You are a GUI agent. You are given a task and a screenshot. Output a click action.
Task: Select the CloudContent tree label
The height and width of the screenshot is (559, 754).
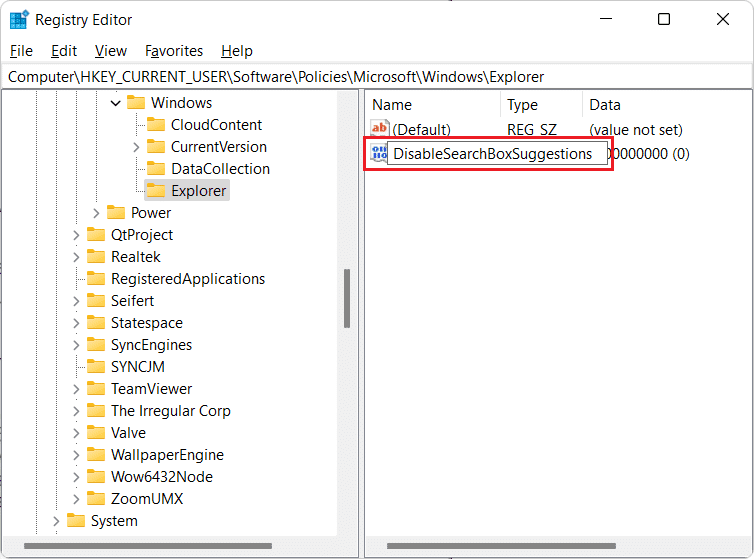[216, 125]
